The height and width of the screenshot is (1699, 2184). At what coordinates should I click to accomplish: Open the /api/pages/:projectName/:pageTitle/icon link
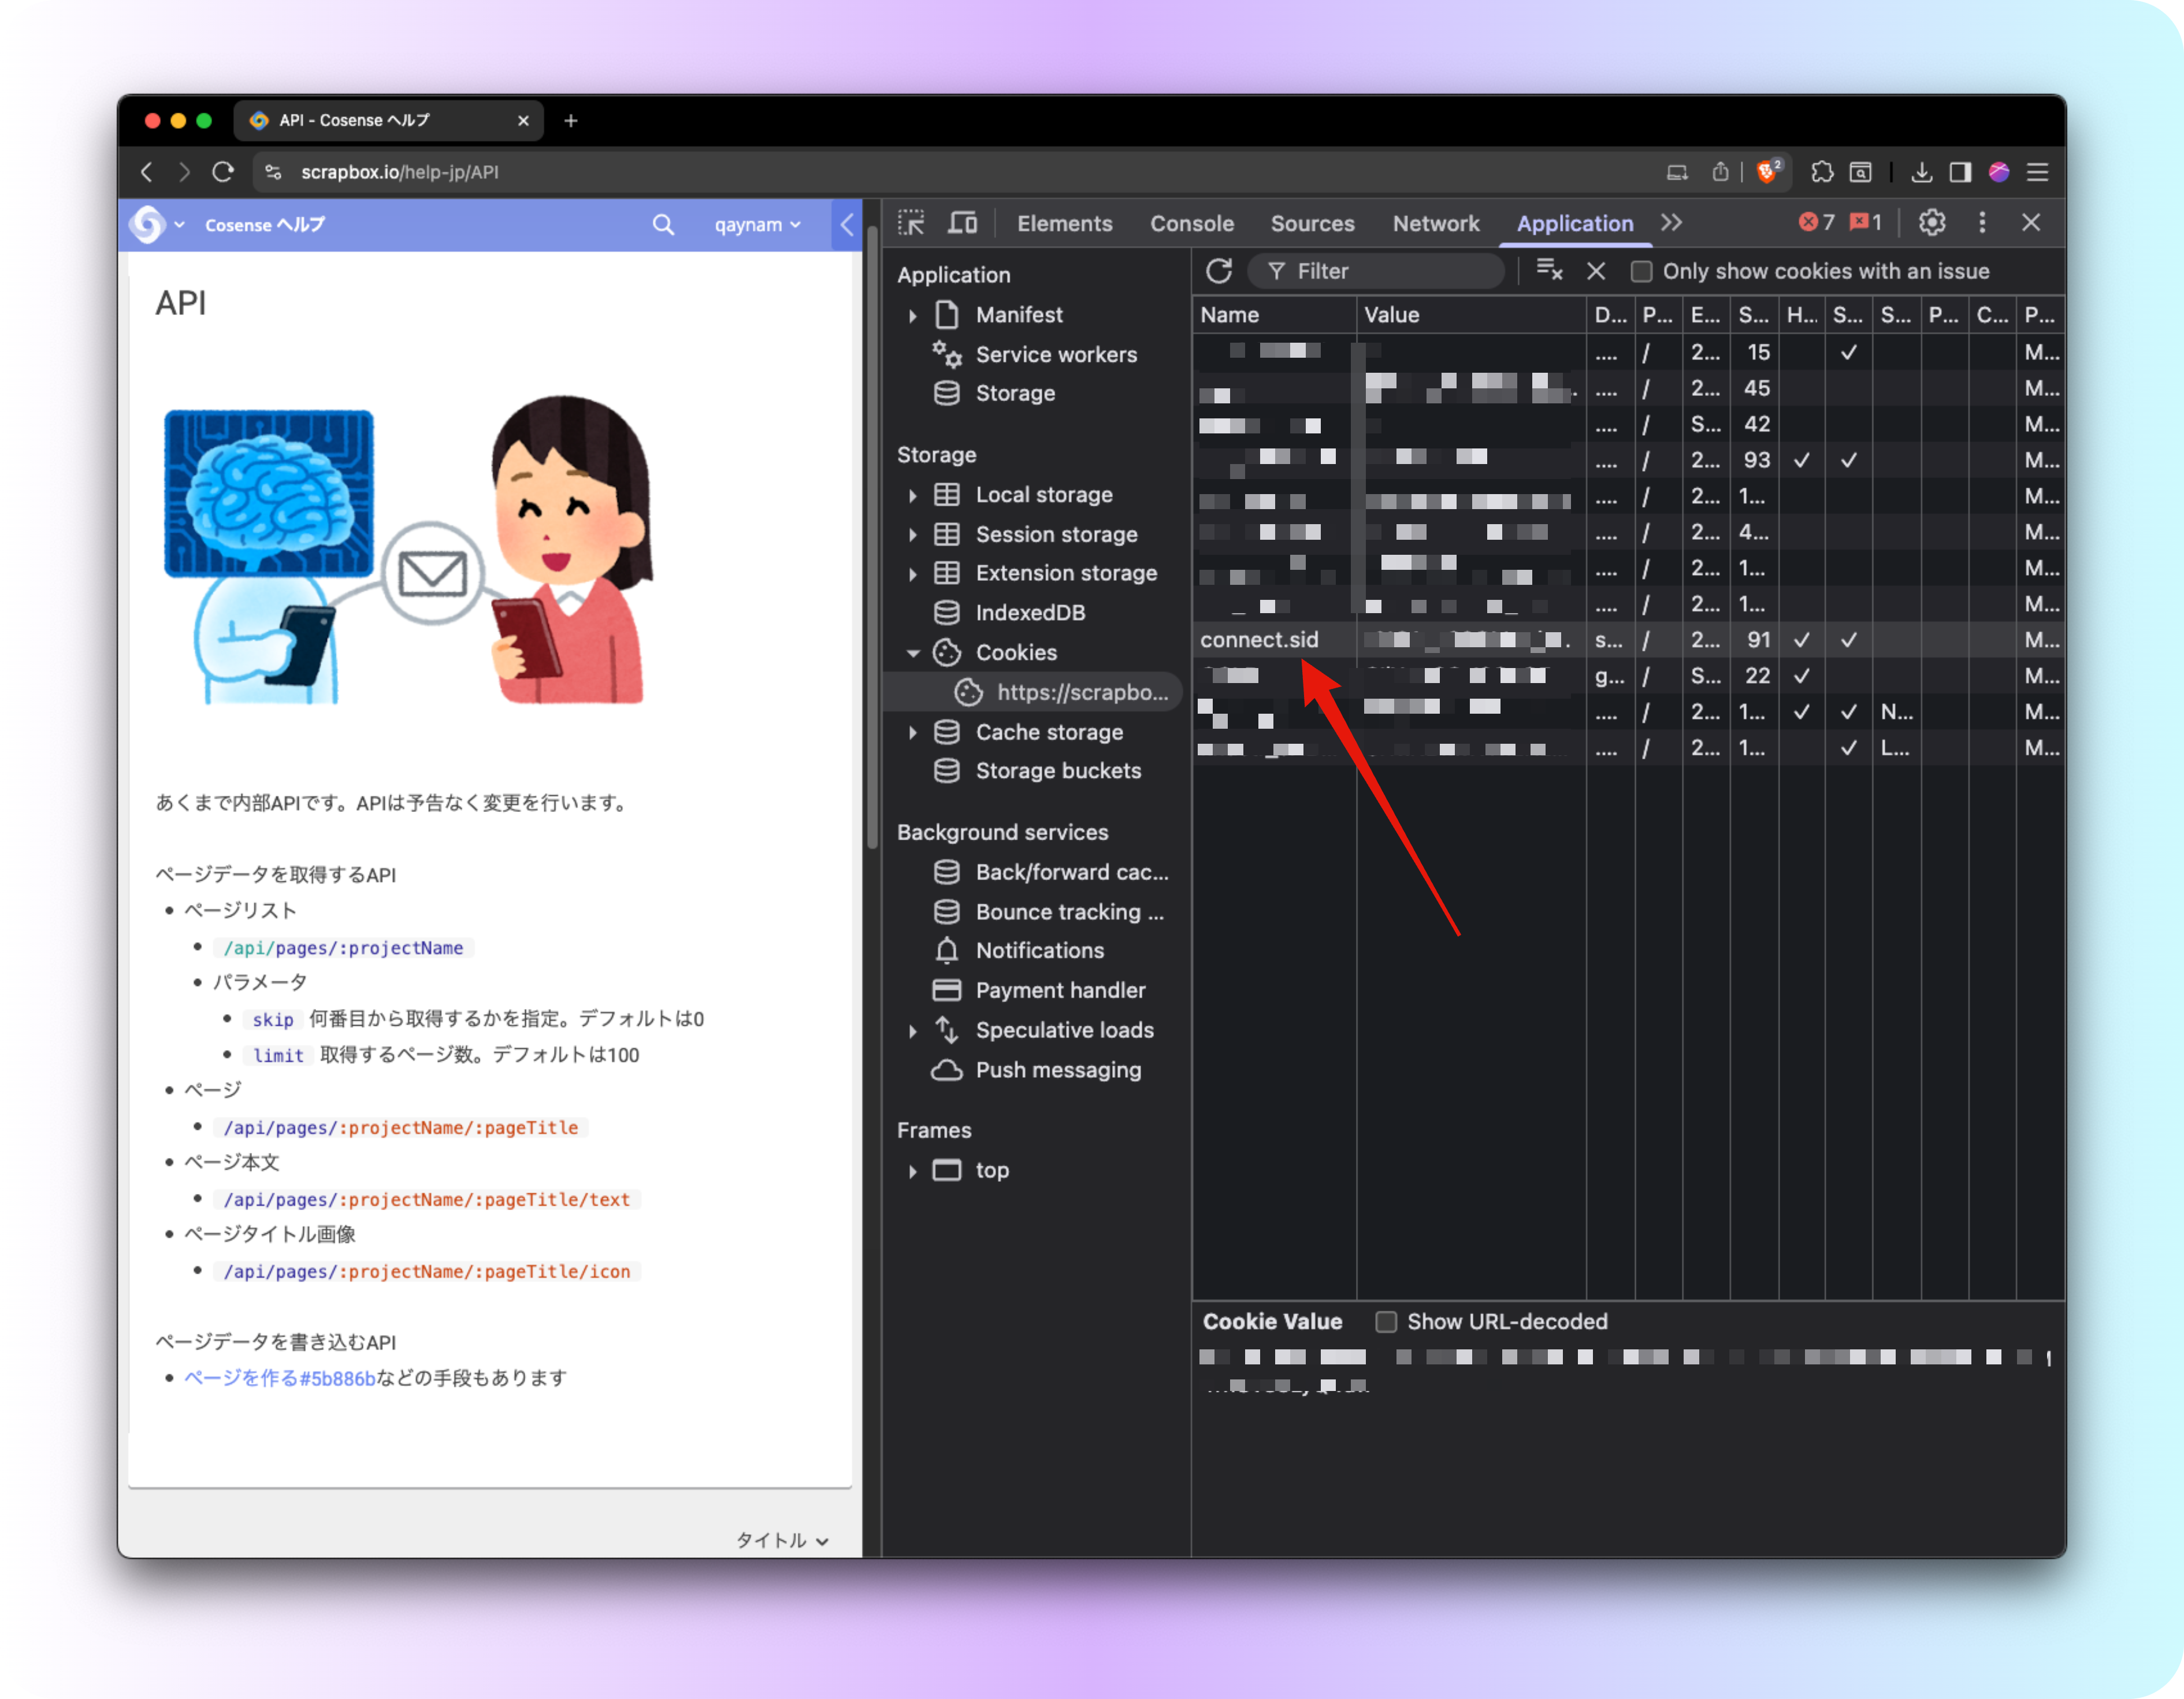(x=426, y=1272)
